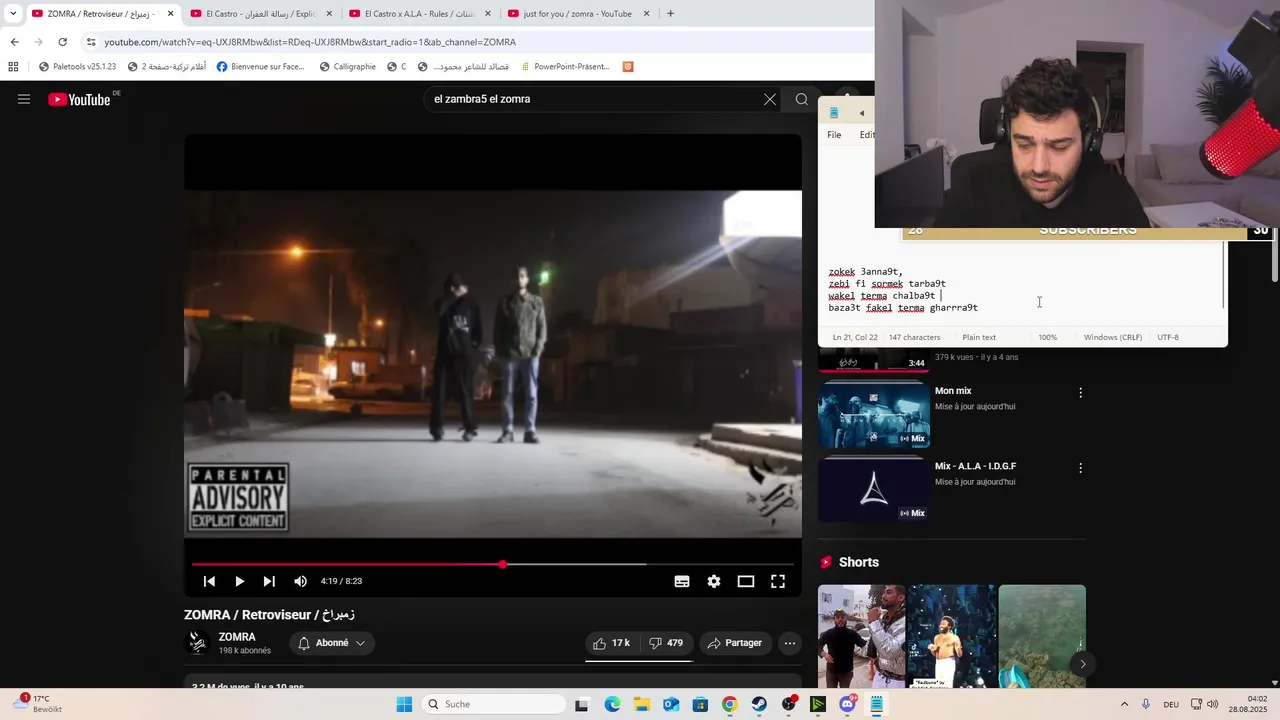Open the YouTube hamburger guide menu

click(24, 99)
